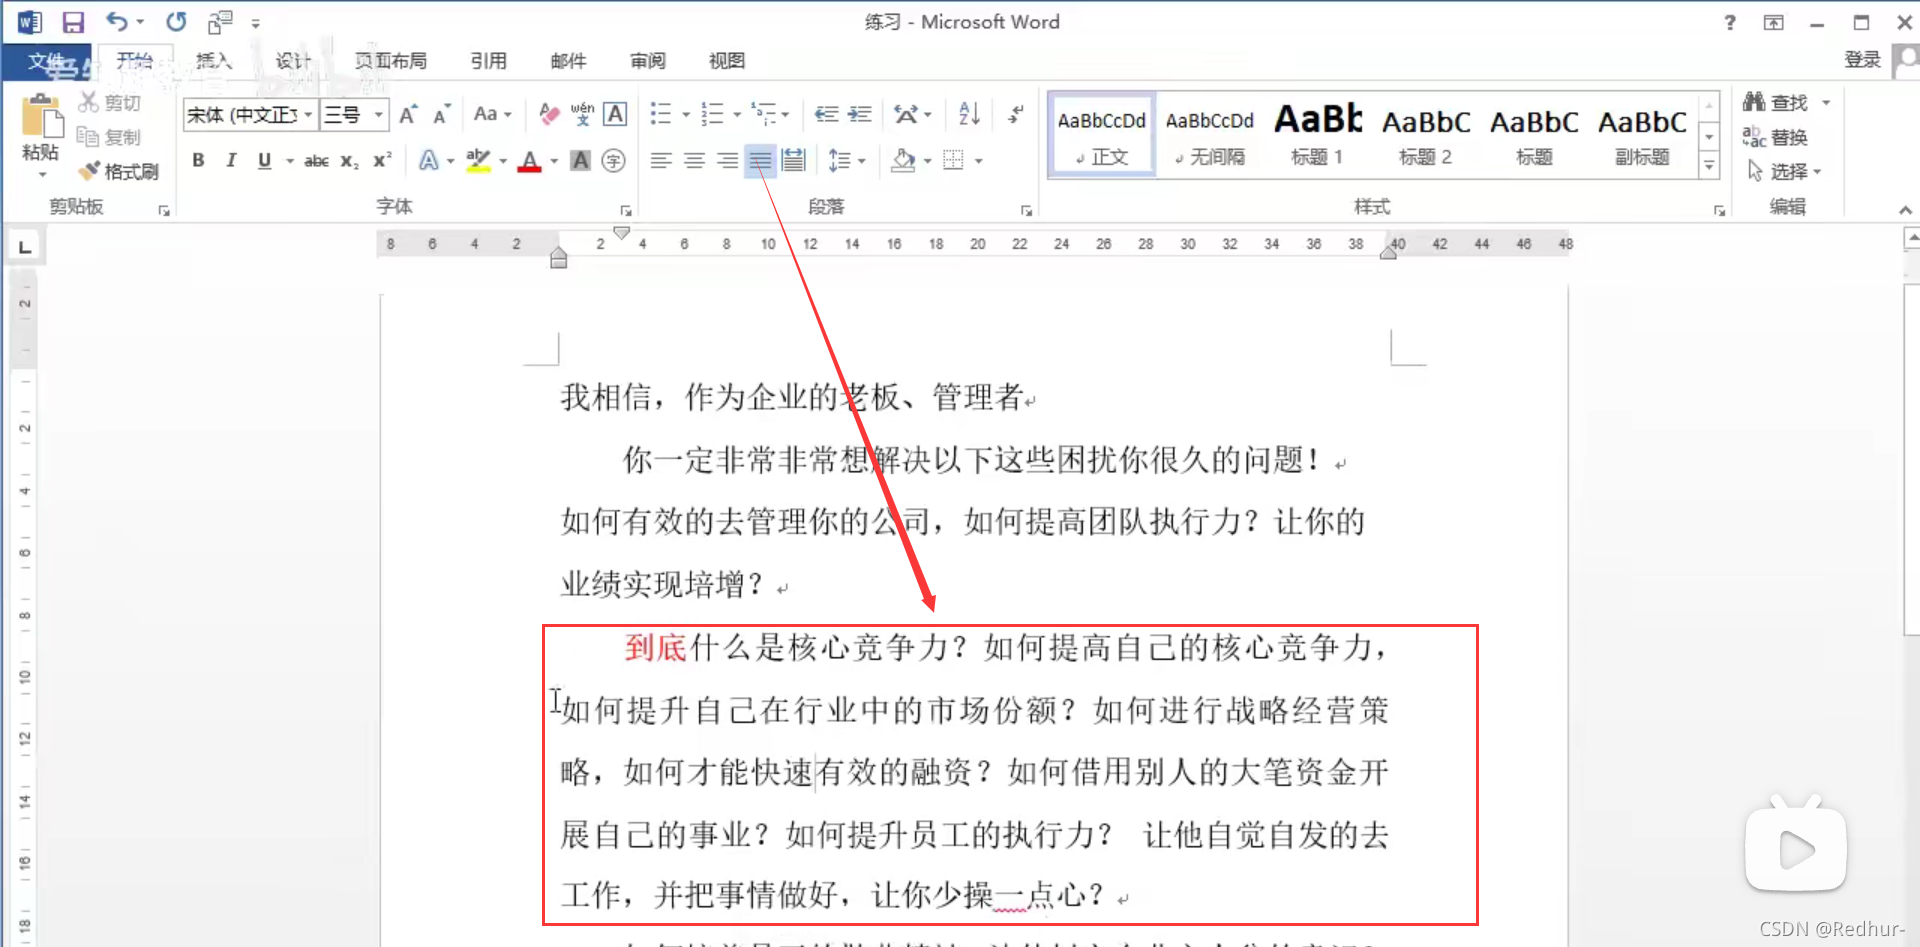This screenshot has width=1920, height=947.
Task: Switch to the 视图 ribbon tab
Action: [726, 61]
